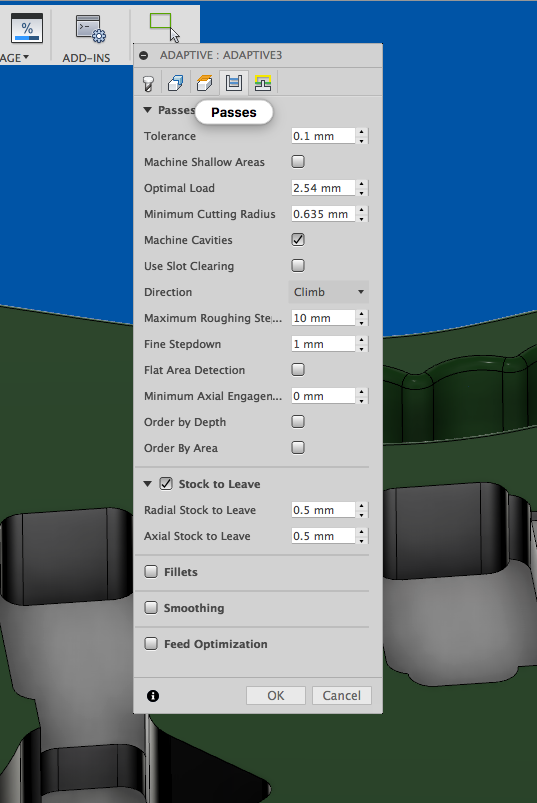Confirm settings with the OK button

(x=276, y=695)
